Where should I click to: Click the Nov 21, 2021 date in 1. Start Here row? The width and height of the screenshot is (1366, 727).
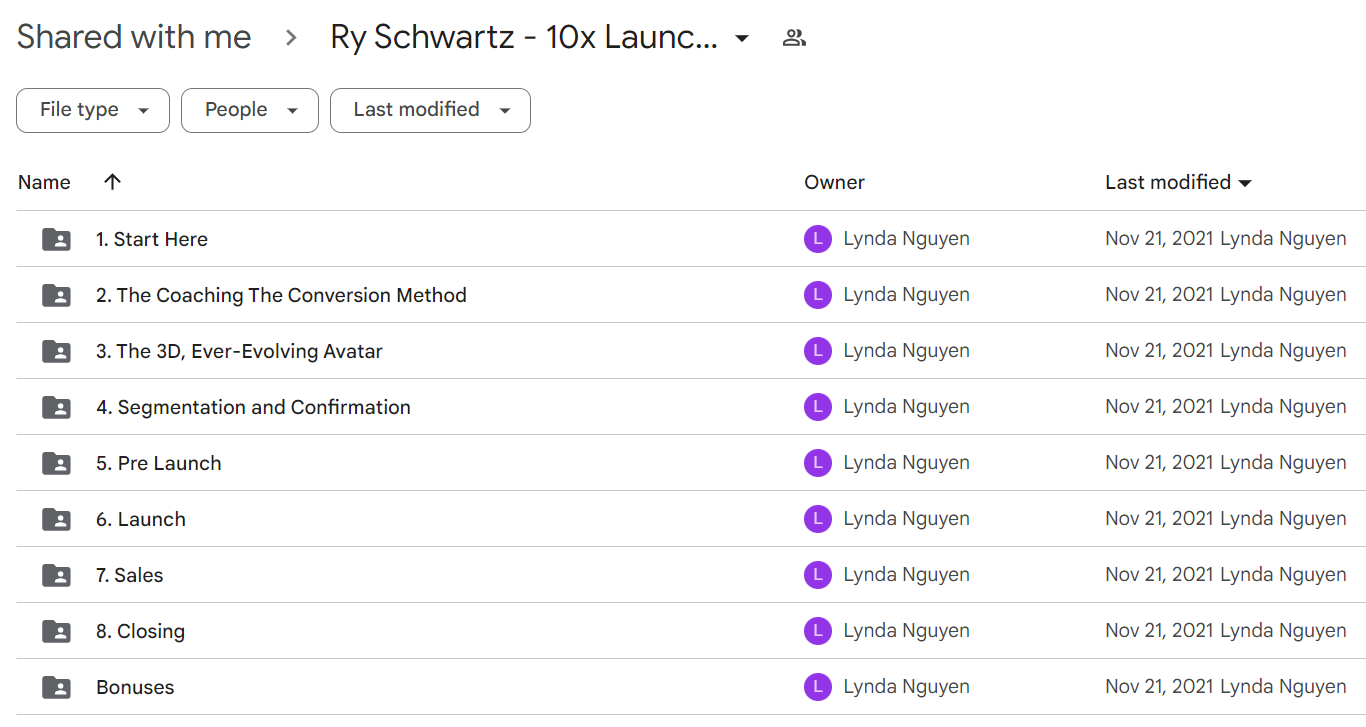(x=1159, y=239)
